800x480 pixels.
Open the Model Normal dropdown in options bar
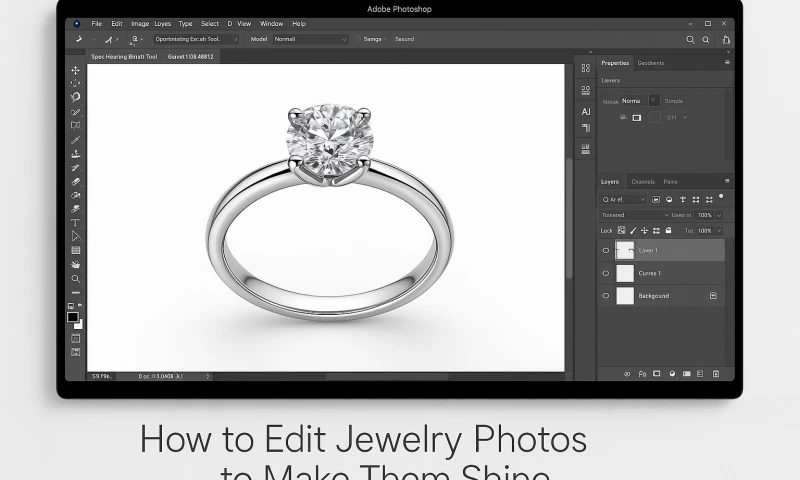tap(311, 39)
